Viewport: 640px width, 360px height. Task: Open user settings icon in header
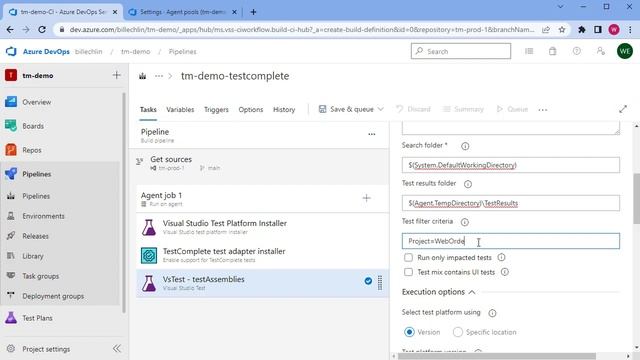coord(600,51)
